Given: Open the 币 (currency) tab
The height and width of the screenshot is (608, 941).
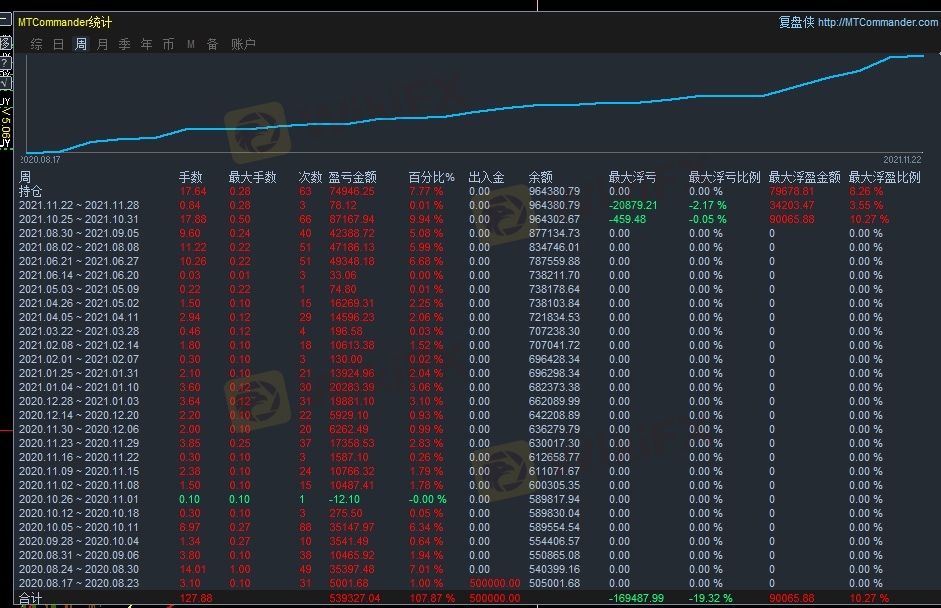Looking at the screenshot, I should coord(168,44).
